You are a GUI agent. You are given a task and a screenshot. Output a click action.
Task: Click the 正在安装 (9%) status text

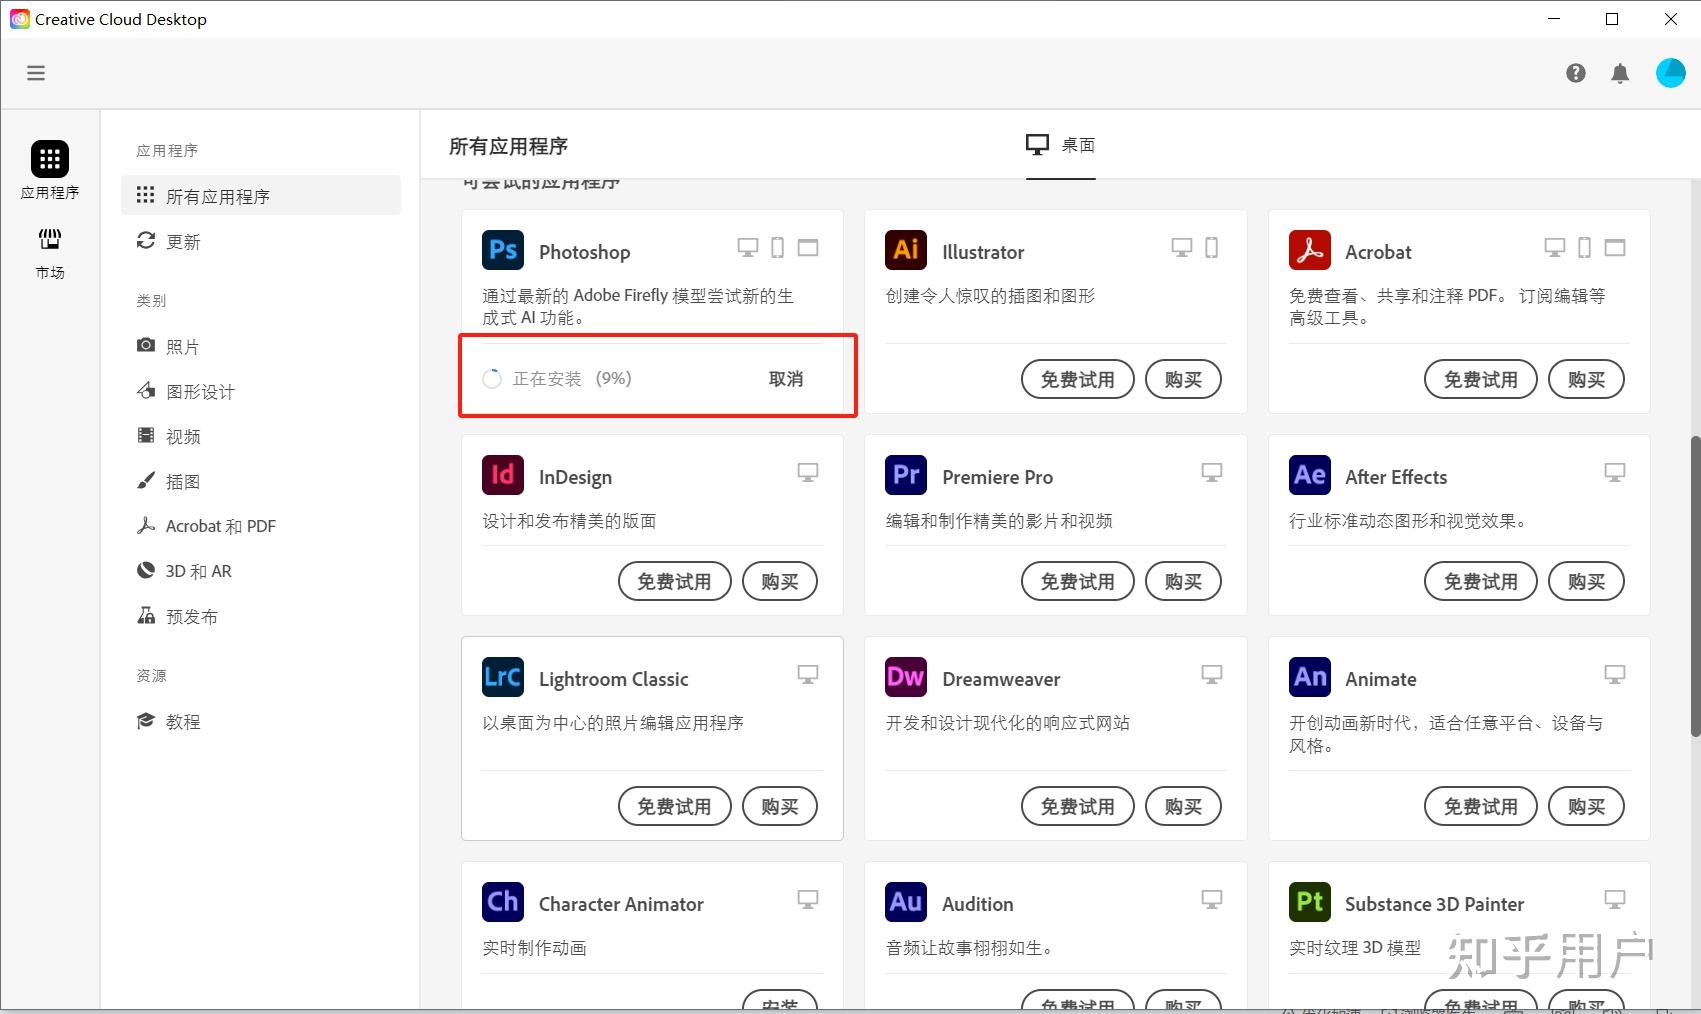click(572, 379)
